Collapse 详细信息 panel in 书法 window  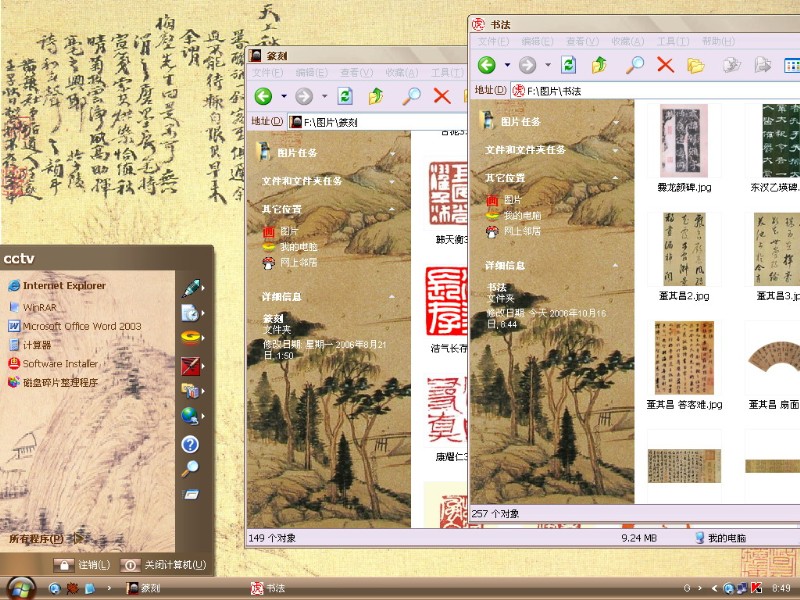click(616, 265)
